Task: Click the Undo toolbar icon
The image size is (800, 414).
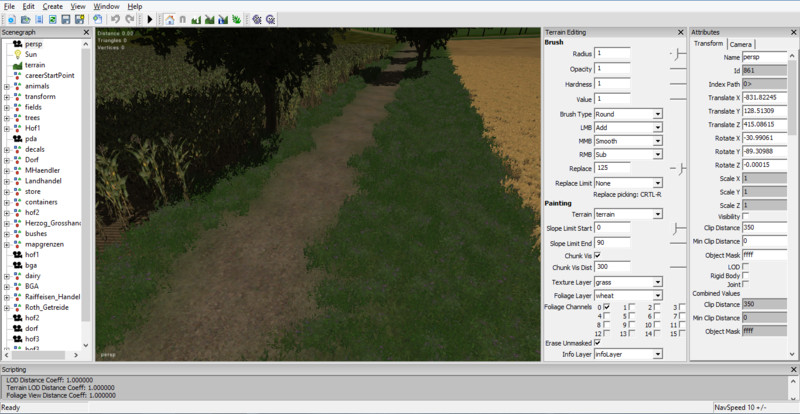Action: pos(115,19)
